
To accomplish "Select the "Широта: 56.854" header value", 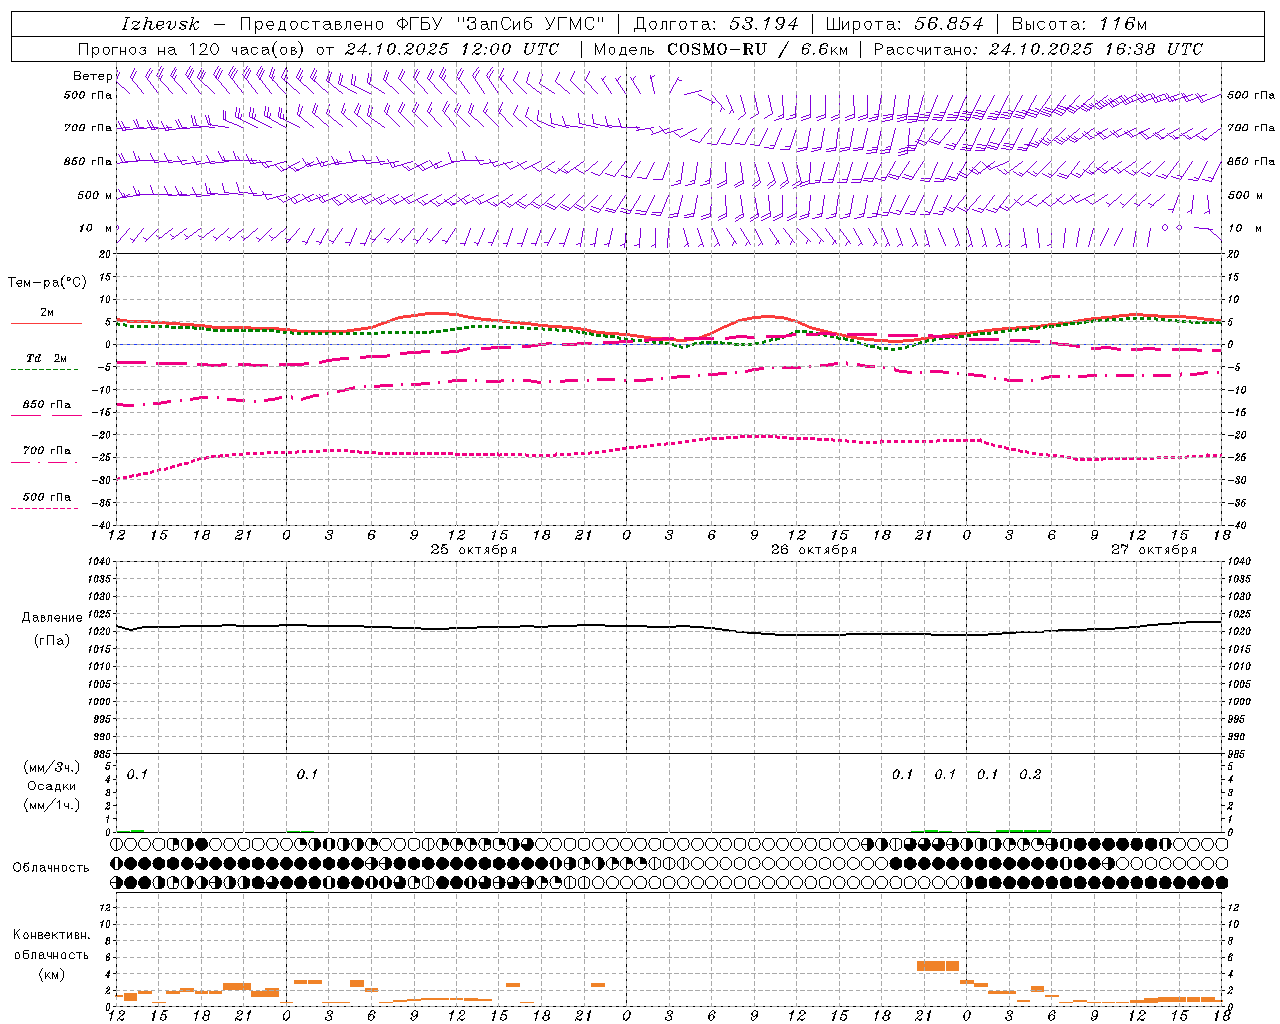I will (x=904, y=24).
